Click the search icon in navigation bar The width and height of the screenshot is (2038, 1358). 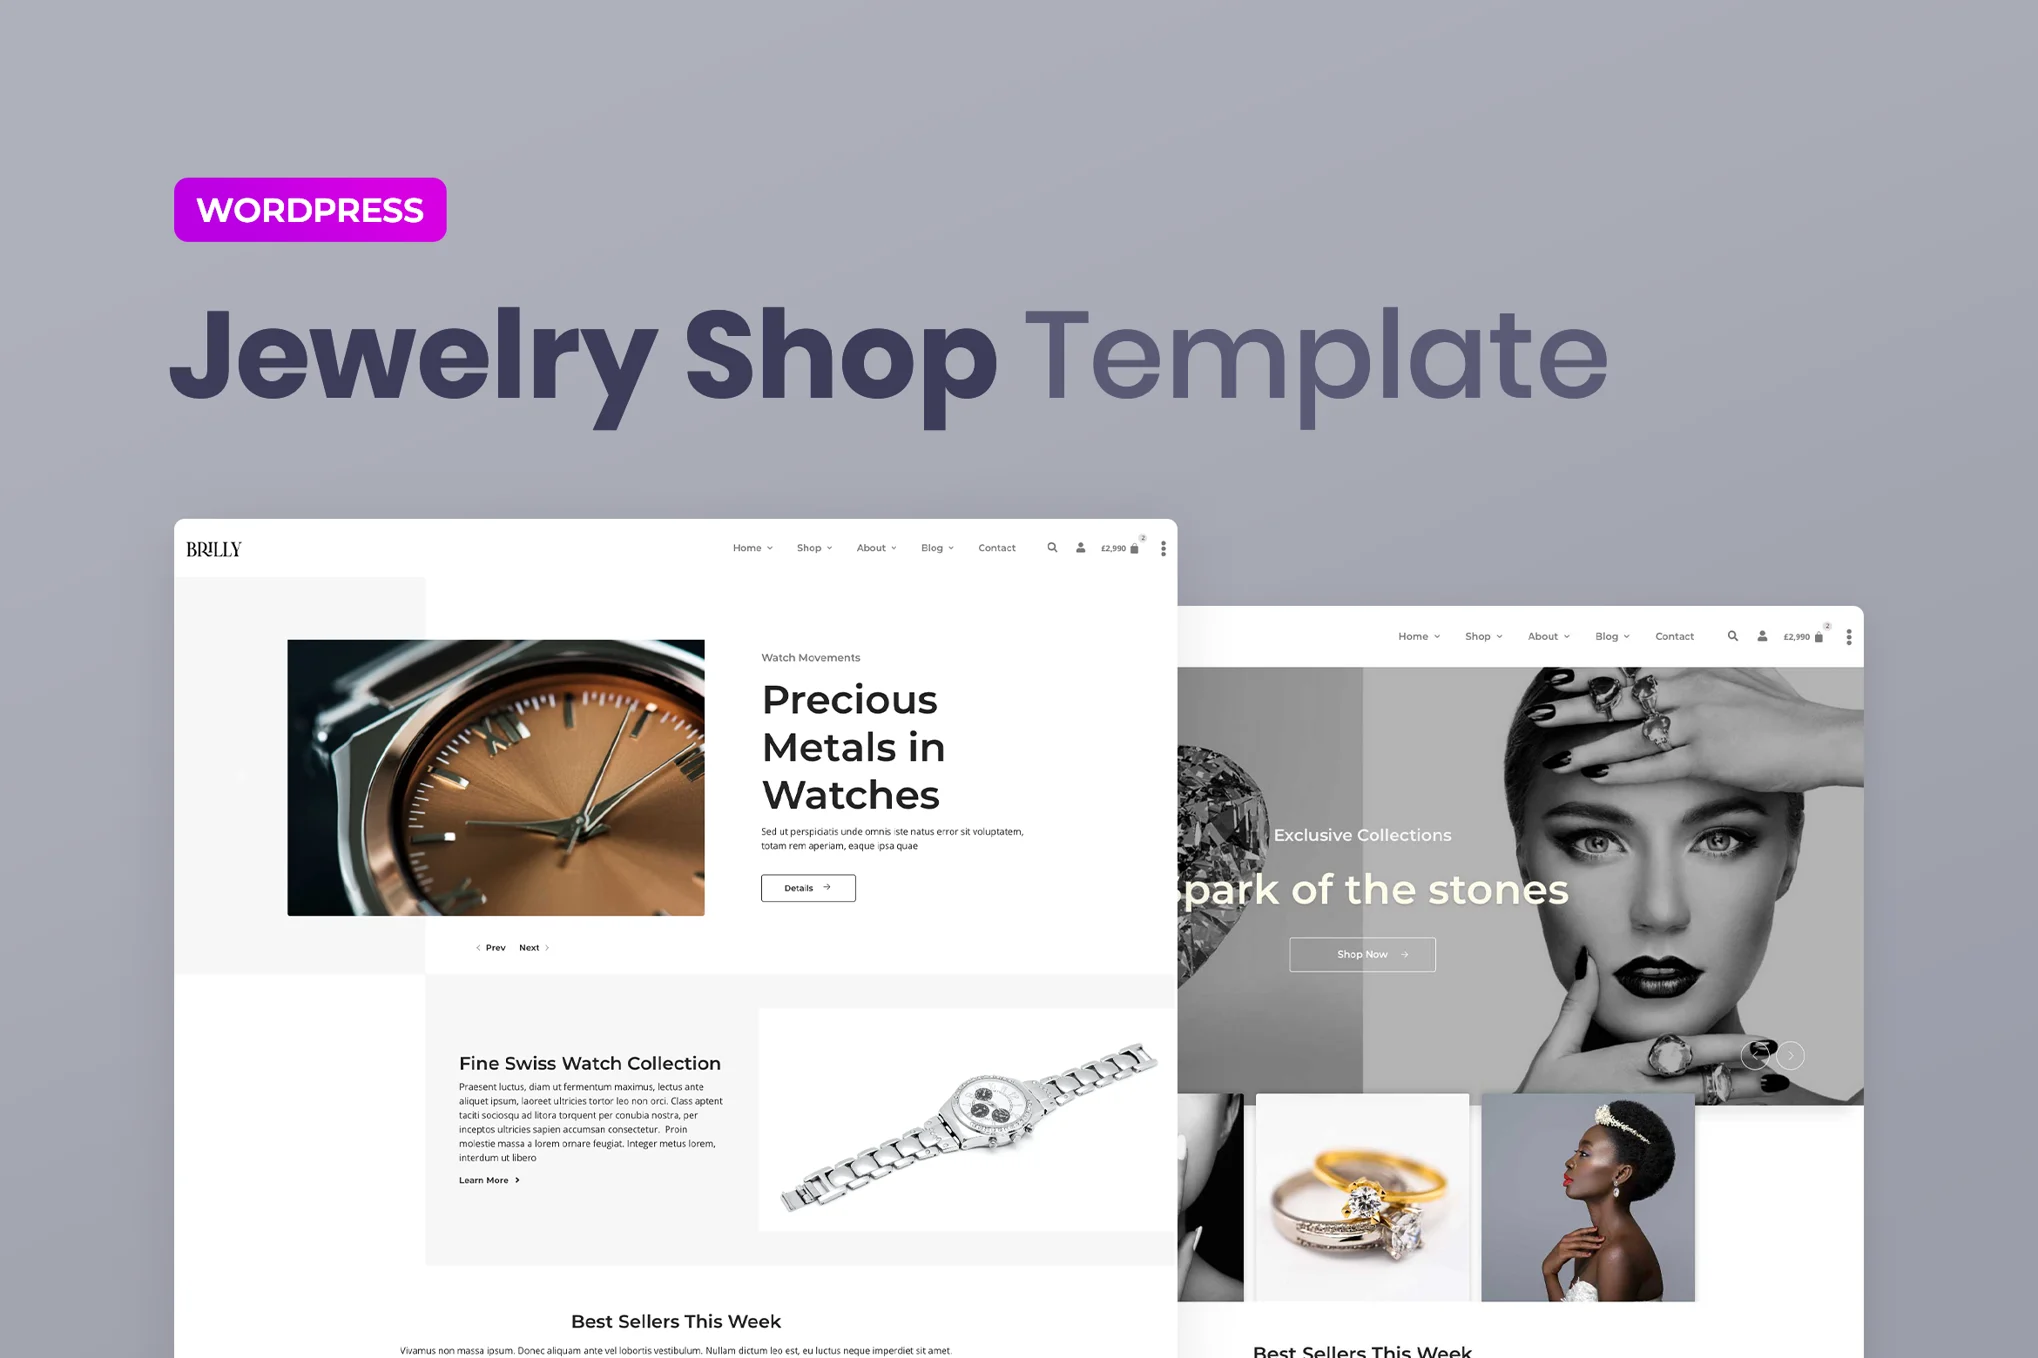pyautogui.click(x=1052, y=547)
